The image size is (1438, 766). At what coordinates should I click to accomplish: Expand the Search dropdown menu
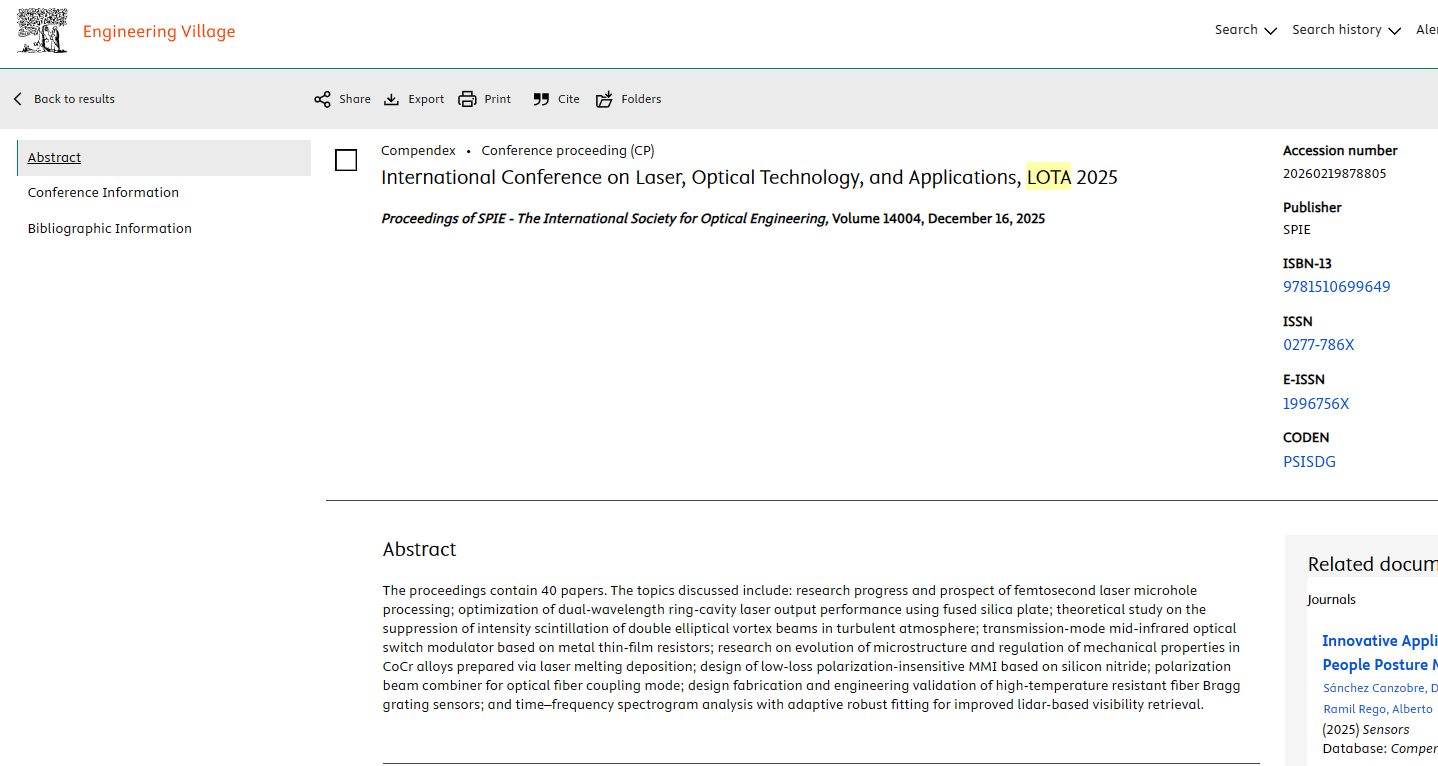click(1245, 30)
